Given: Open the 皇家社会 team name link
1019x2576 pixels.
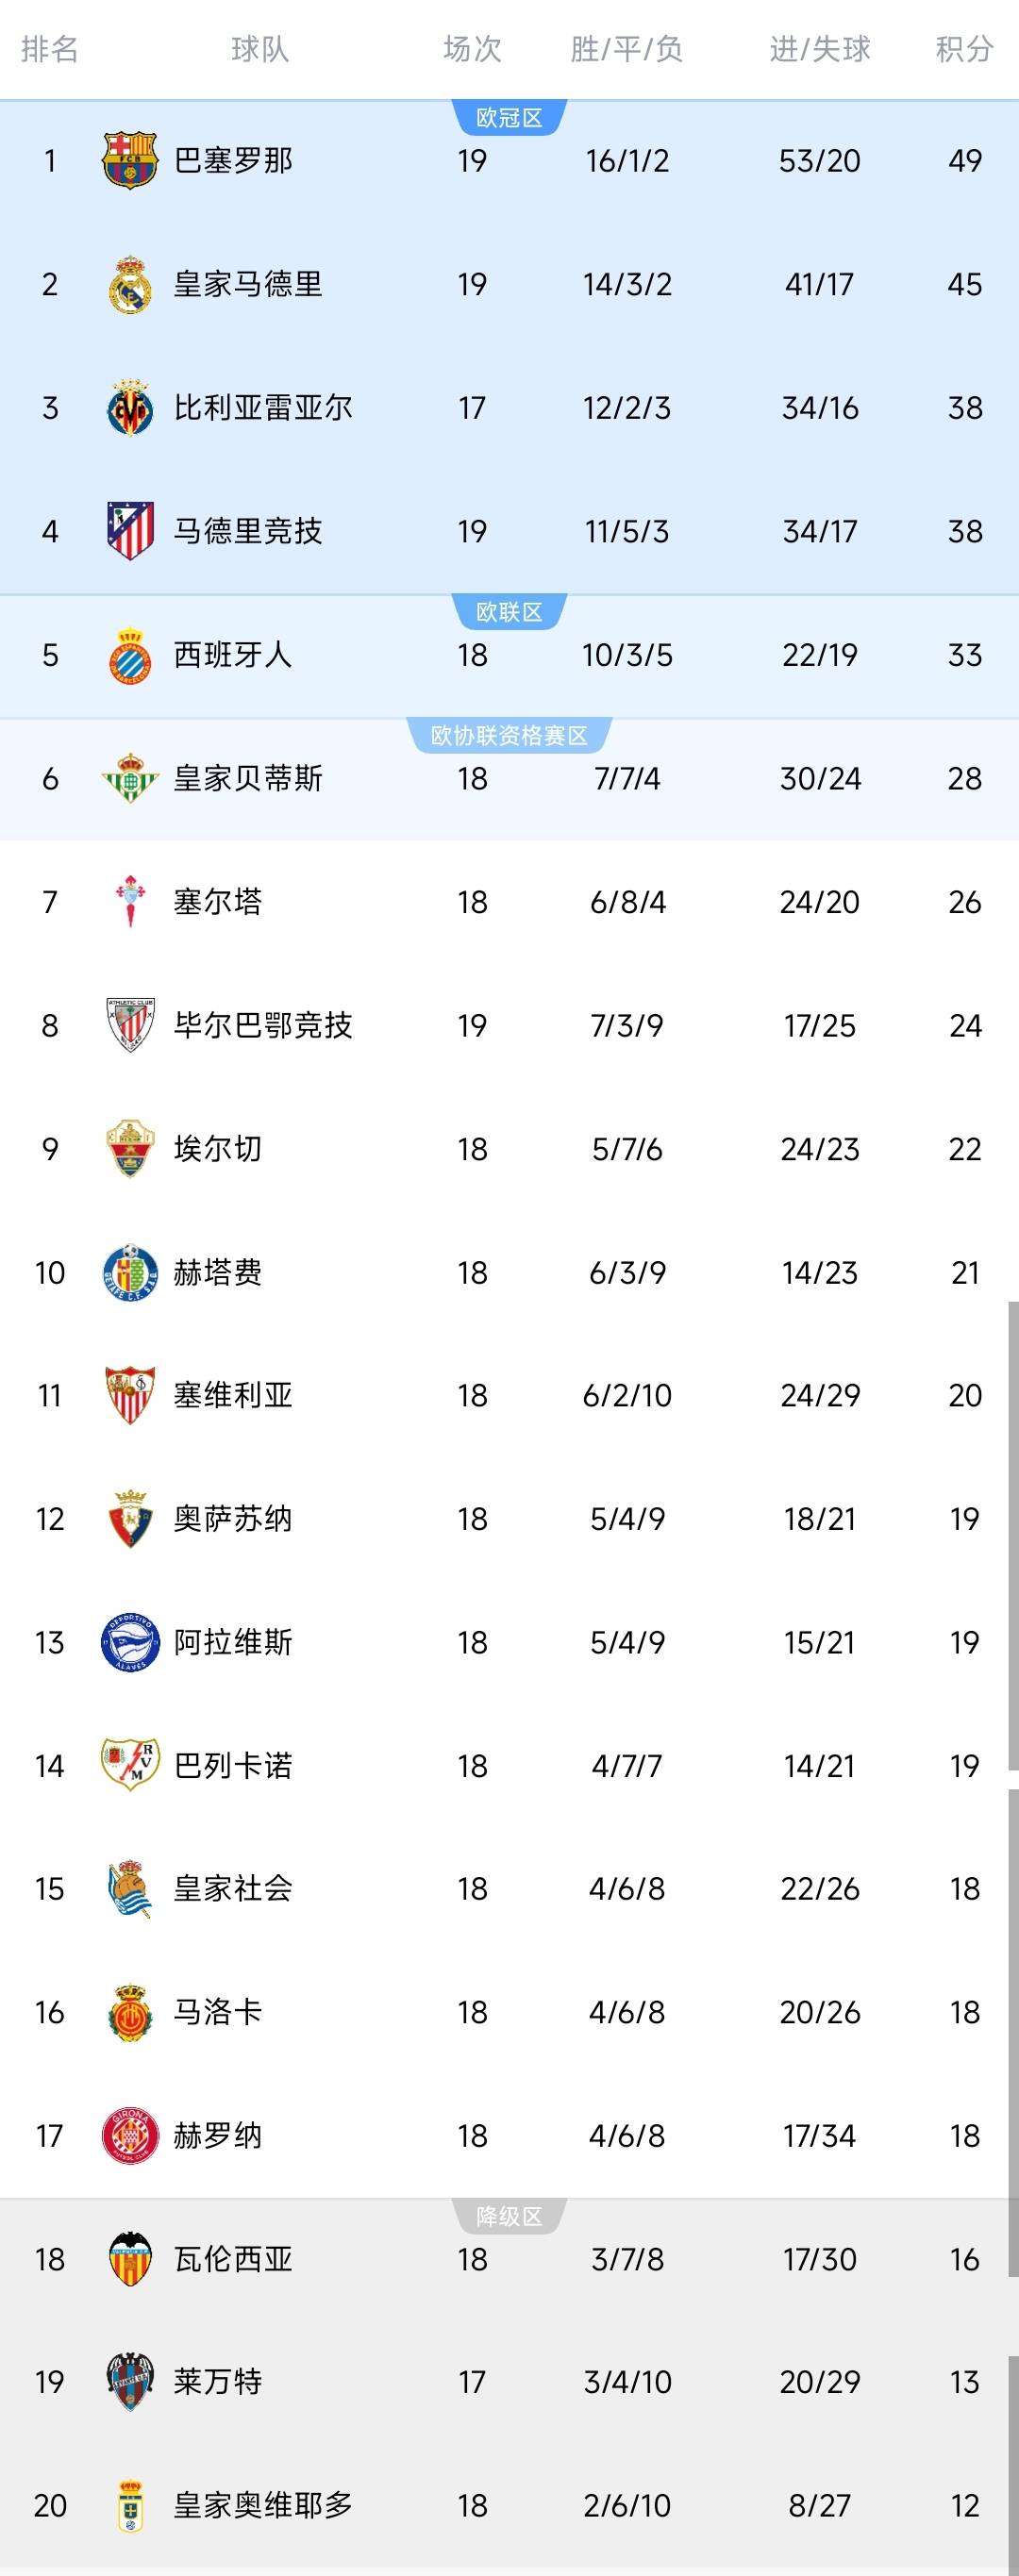Looking at the screenshot, I should coord(232,1889).
